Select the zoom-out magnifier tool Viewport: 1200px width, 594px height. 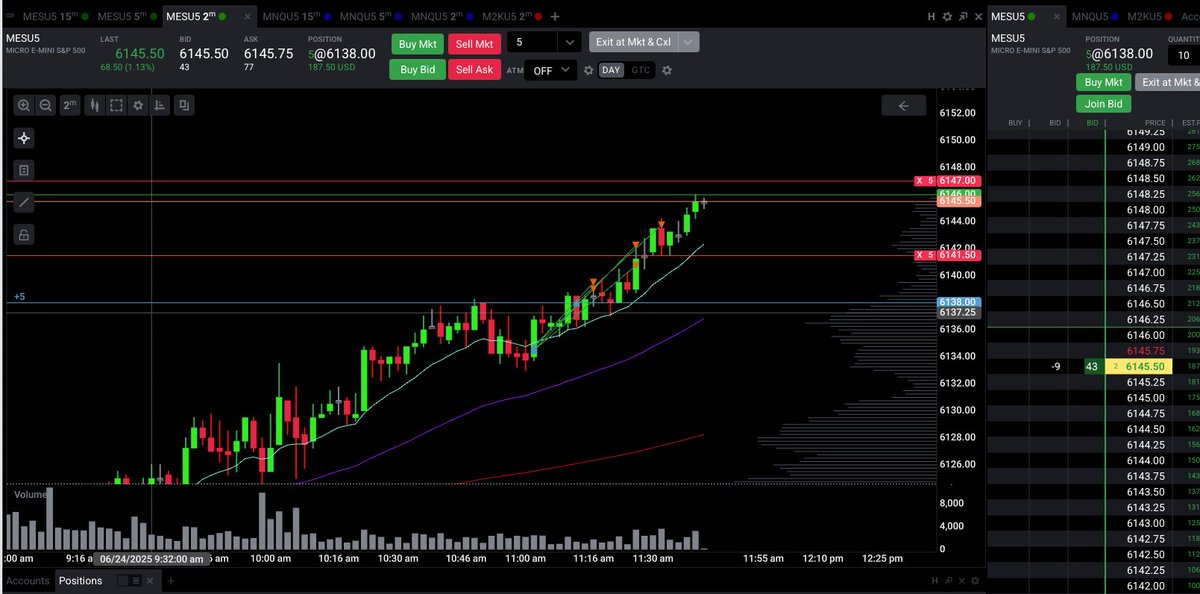46,104
